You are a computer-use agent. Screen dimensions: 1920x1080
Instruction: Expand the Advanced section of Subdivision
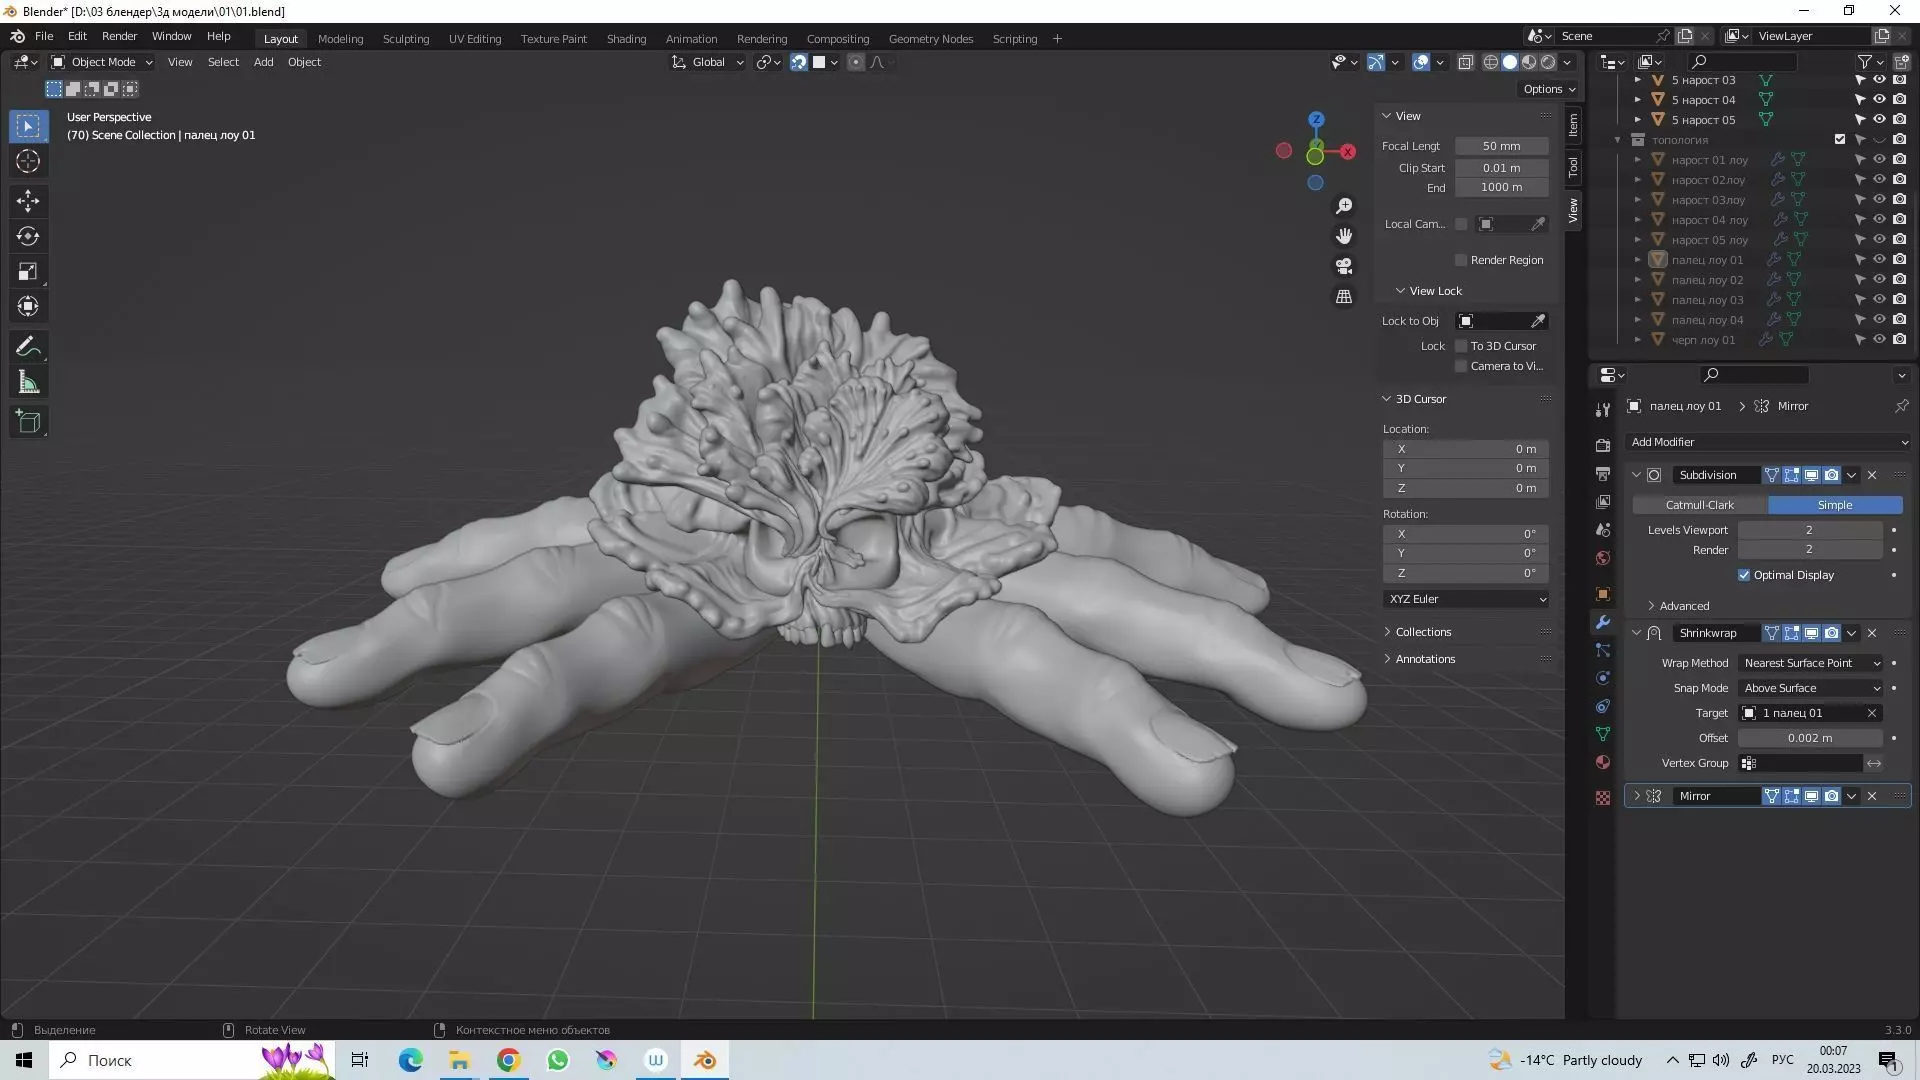tap(1683, 606)
